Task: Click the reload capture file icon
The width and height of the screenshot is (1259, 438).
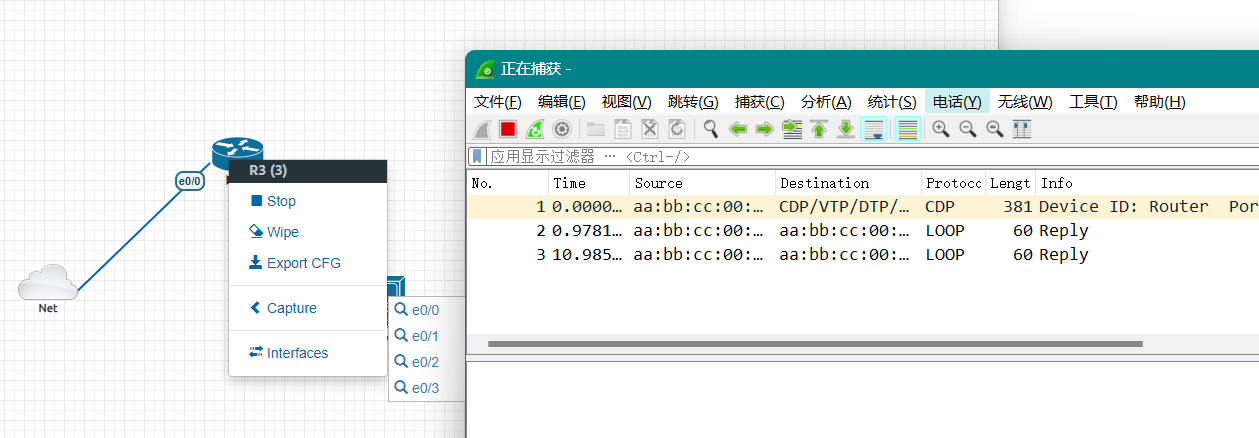Action: coord(676,129)
